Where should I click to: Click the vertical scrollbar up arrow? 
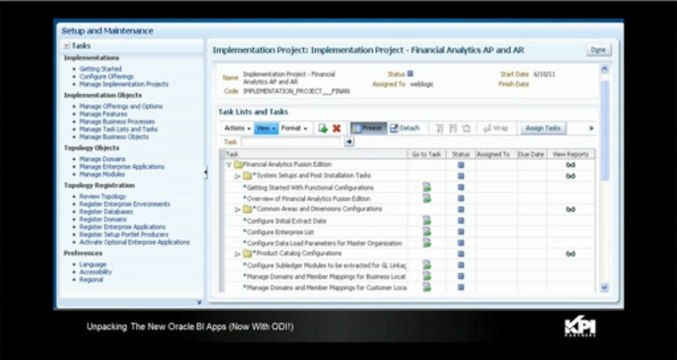(x=604, y=69)
